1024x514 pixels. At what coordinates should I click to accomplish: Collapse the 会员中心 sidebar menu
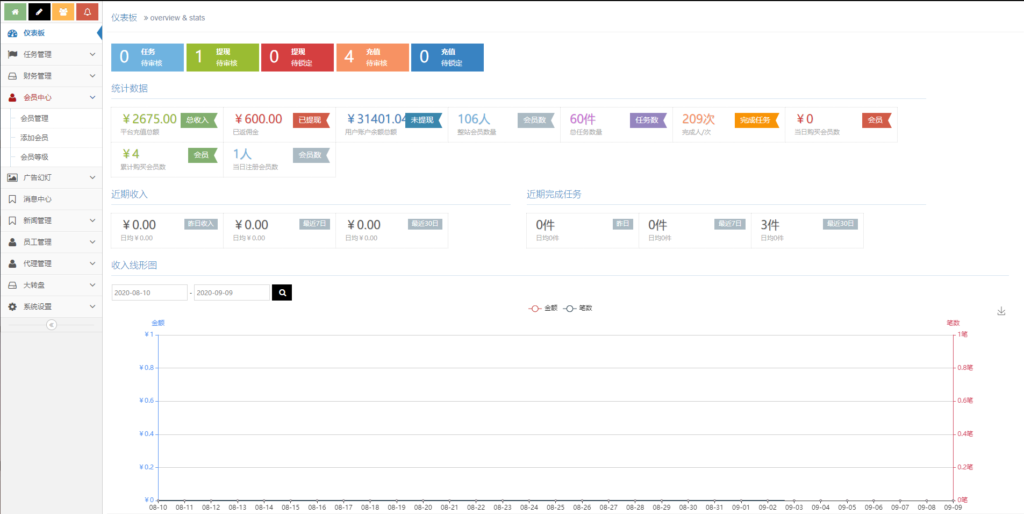[x=50, y=98]
